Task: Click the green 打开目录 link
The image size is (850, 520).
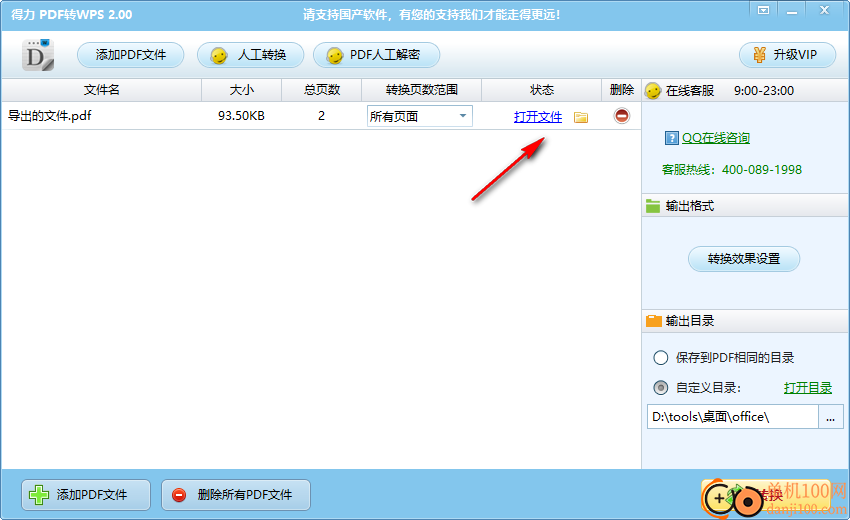Action: coord(808,388)
